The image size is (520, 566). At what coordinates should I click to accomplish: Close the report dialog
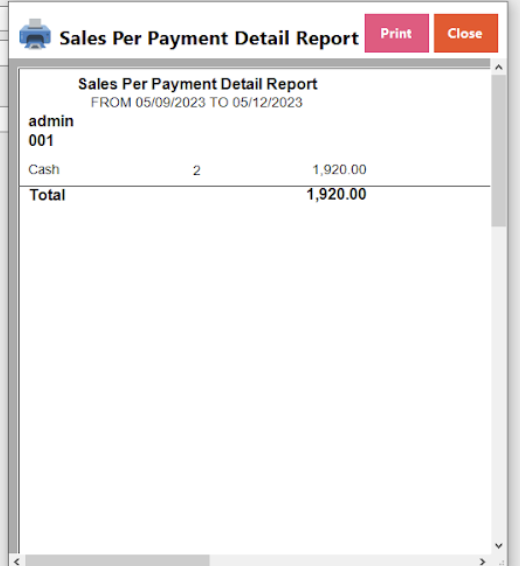(466, 33)
